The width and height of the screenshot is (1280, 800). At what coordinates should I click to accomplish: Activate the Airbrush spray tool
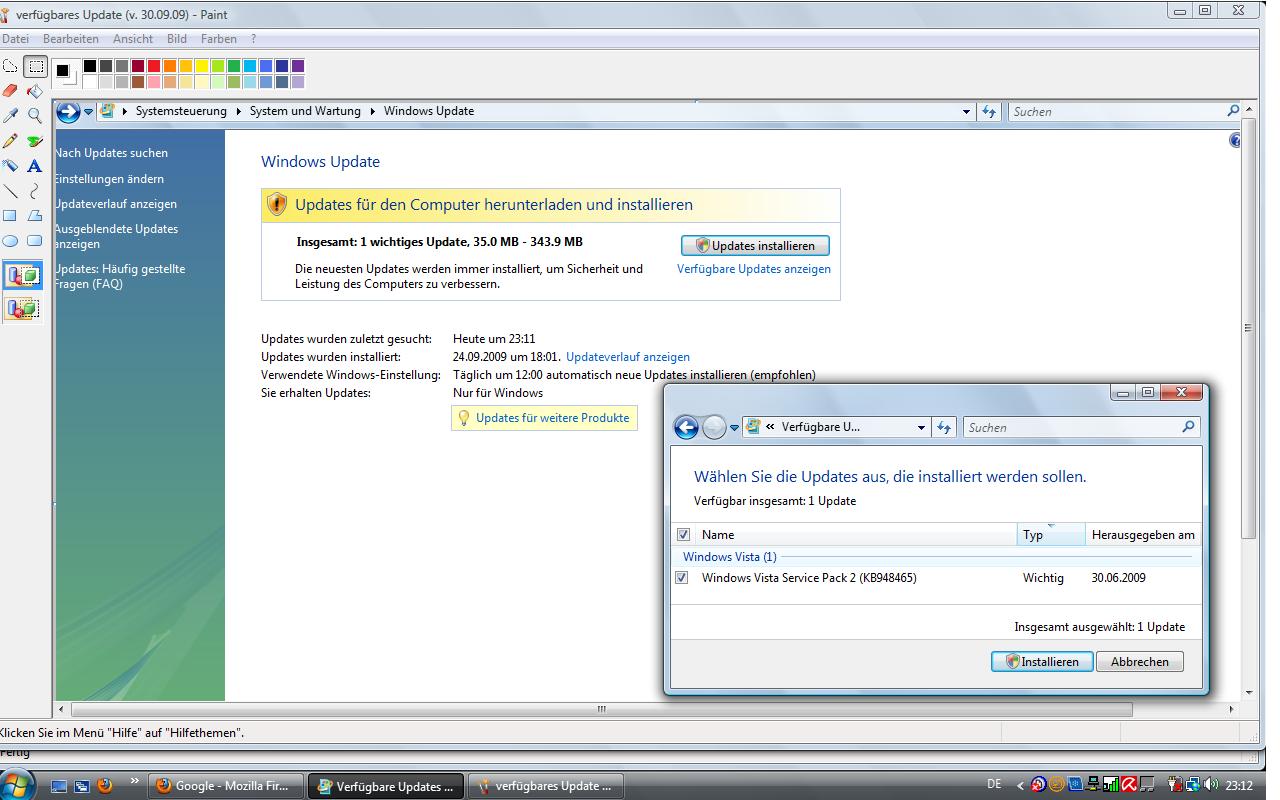pyautogui.click(x=10, y=166)
